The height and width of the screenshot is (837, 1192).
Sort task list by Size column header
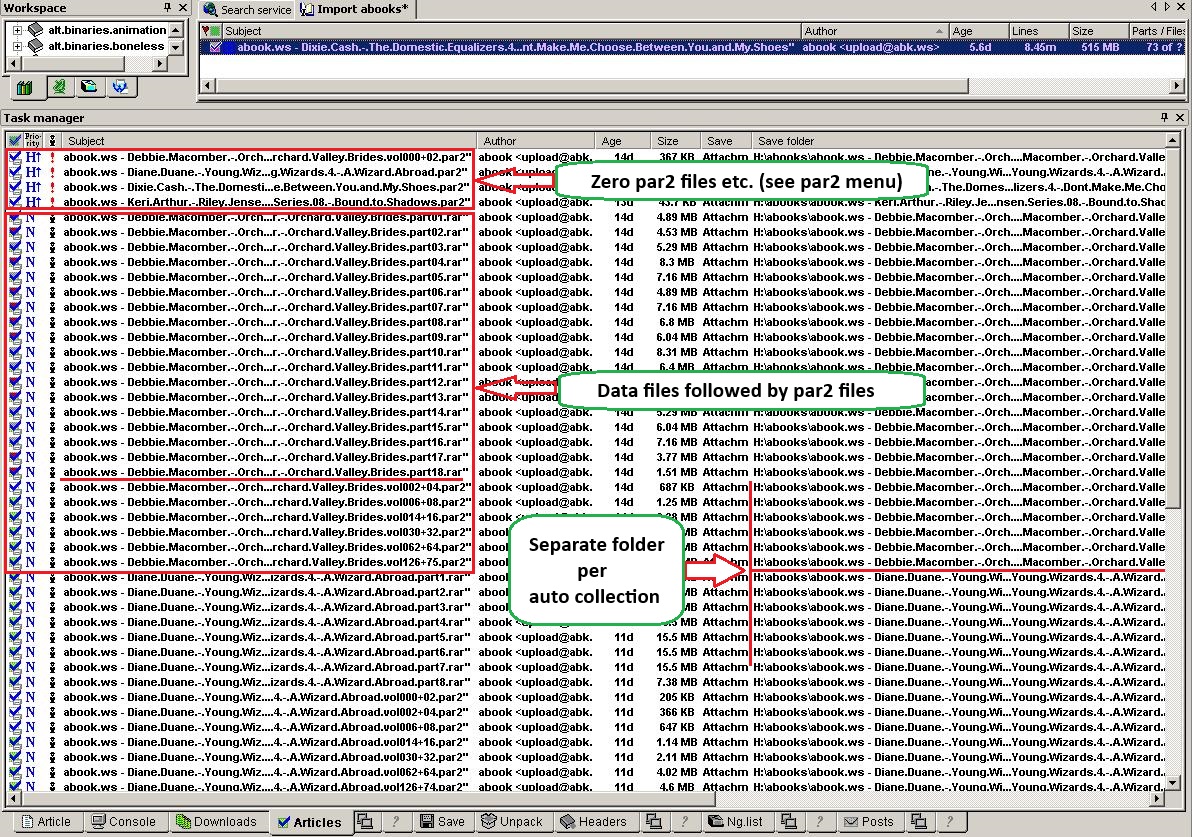tap(667, 141)
